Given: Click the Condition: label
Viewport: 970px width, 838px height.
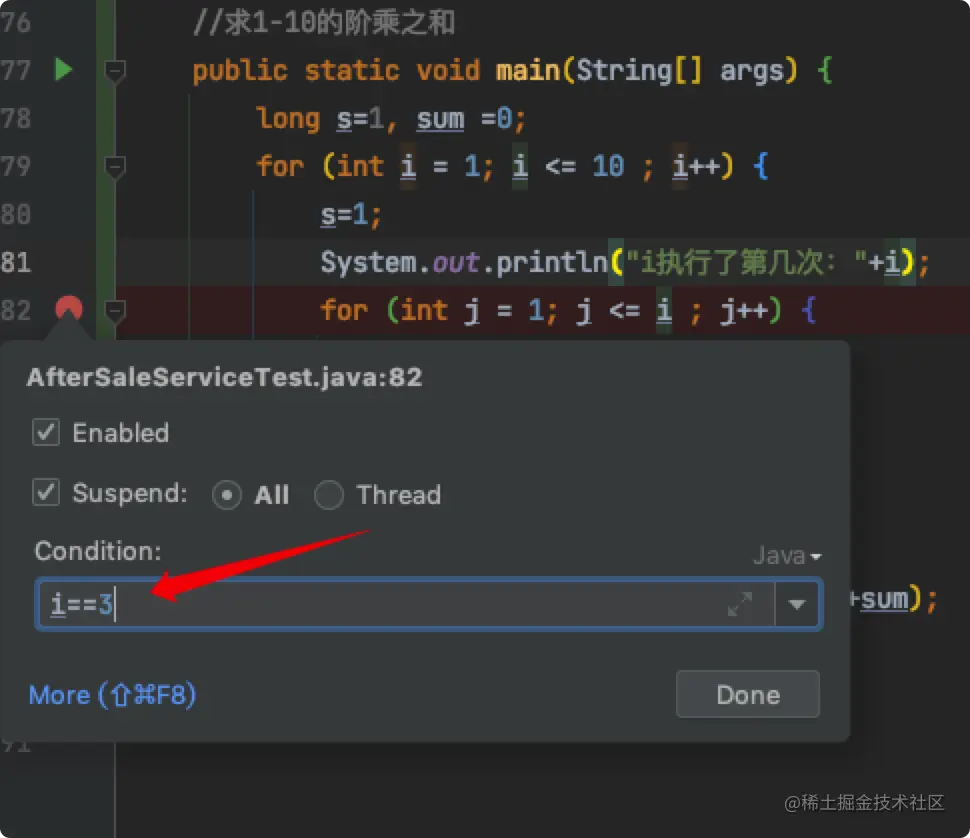Looking at the screenshot, I should point(98,550).
